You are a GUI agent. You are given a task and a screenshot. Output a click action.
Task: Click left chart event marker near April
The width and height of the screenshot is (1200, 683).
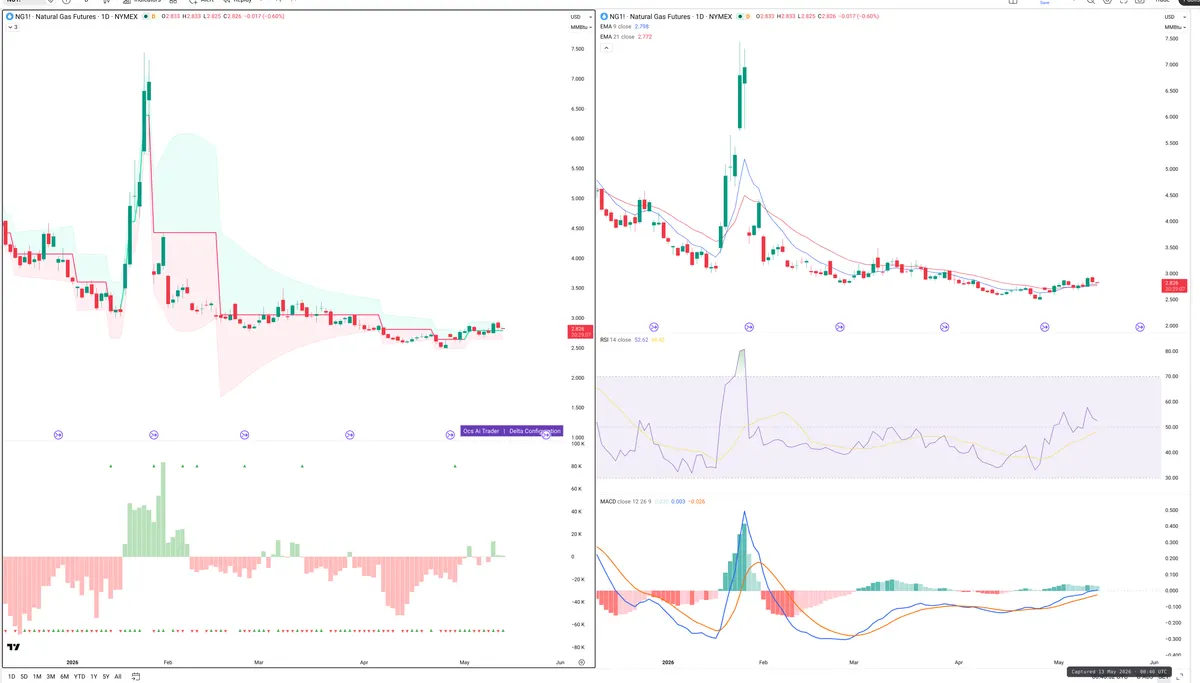(350, 435)
